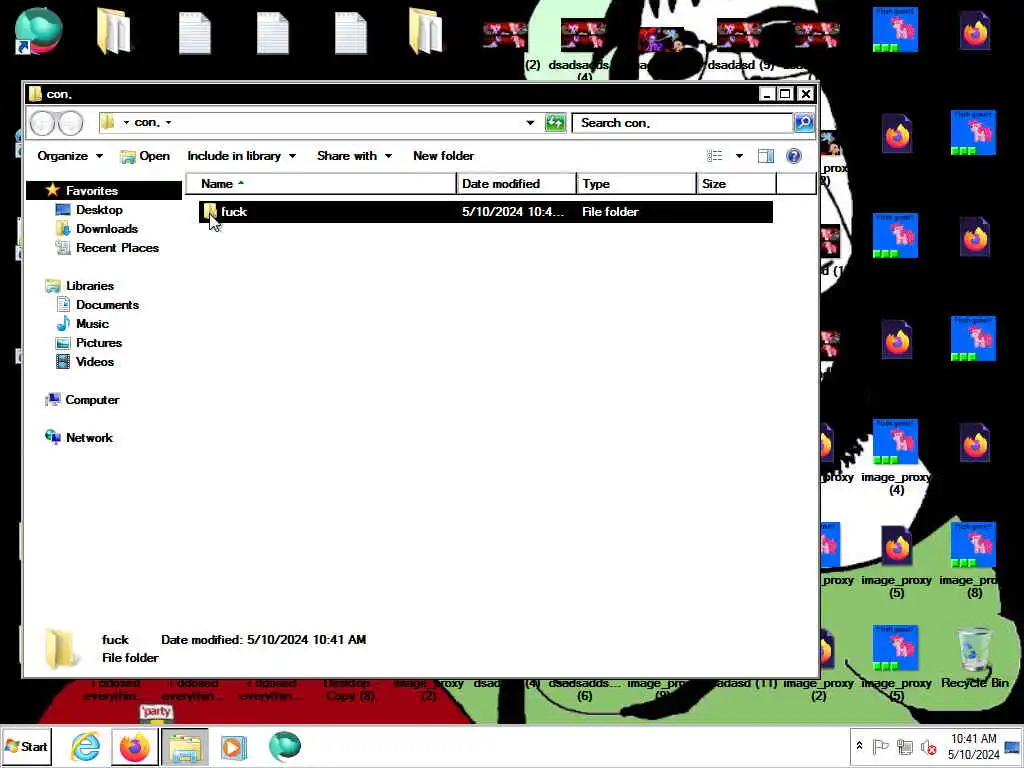Click the muted volume tray icon
Screen dimensions: 1024x768
(x=928, y=746)
